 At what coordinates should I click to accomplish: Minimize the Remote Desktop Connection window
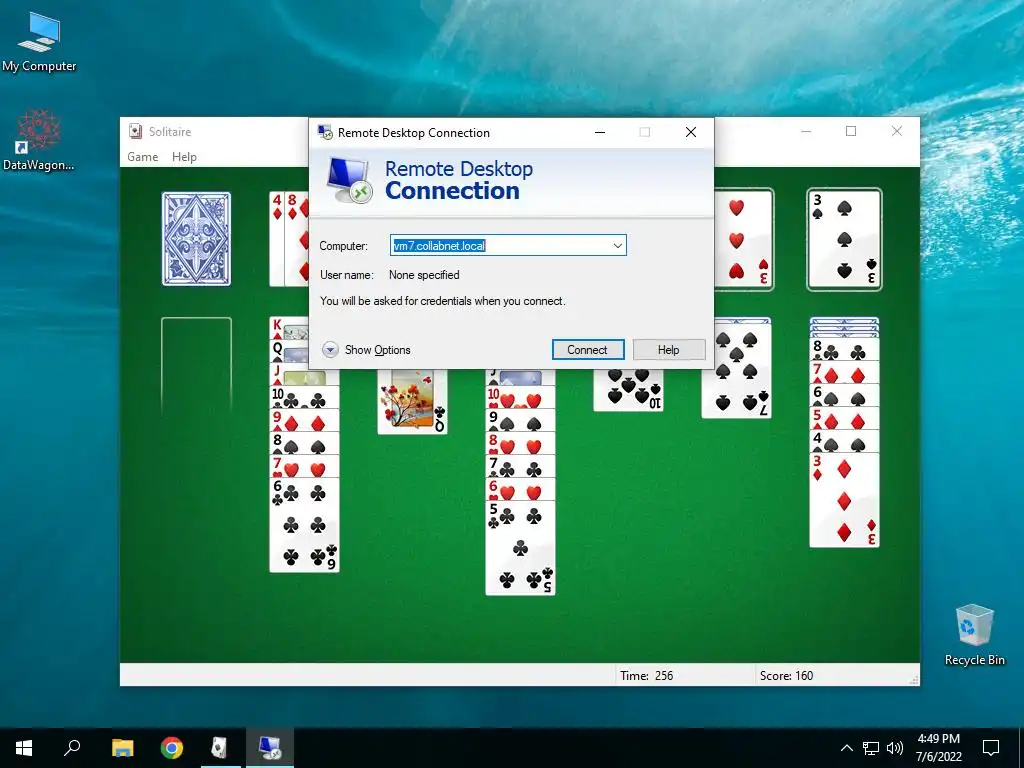point(600,132)
